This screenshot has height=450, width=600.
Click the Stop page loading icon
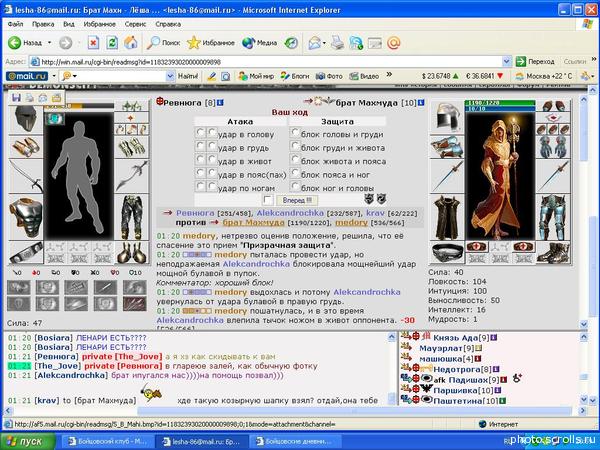click(x=93, y=42)
